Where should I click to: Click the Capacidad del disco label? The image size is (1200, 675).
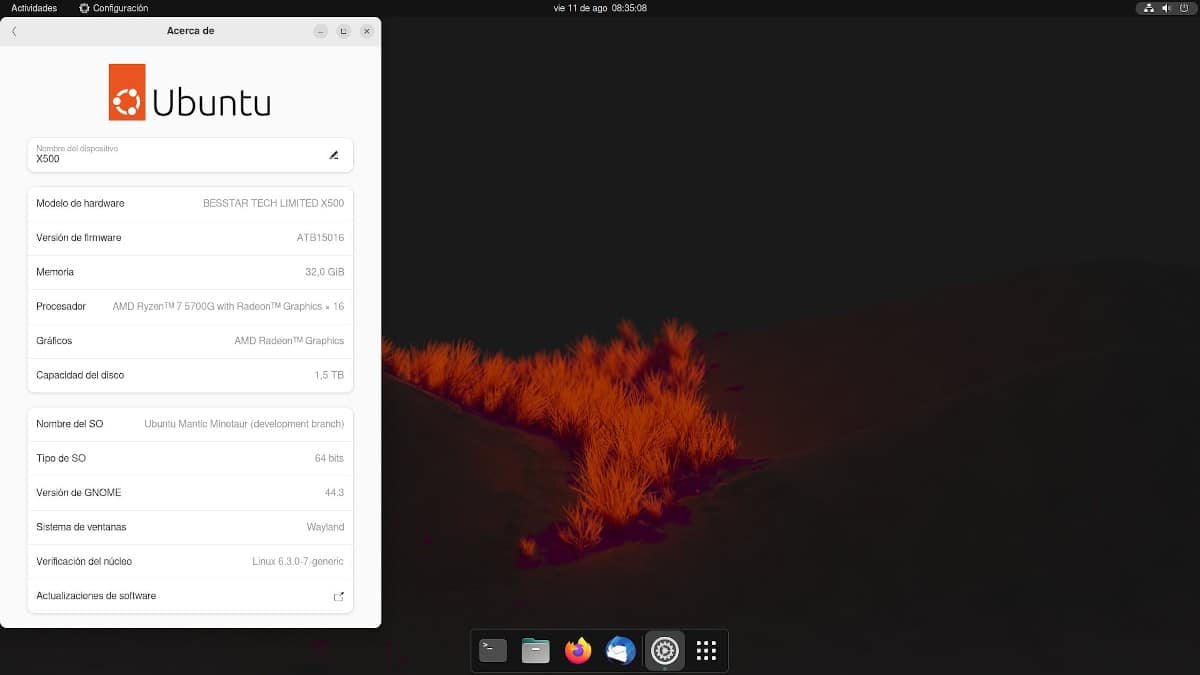click(80, 375)
